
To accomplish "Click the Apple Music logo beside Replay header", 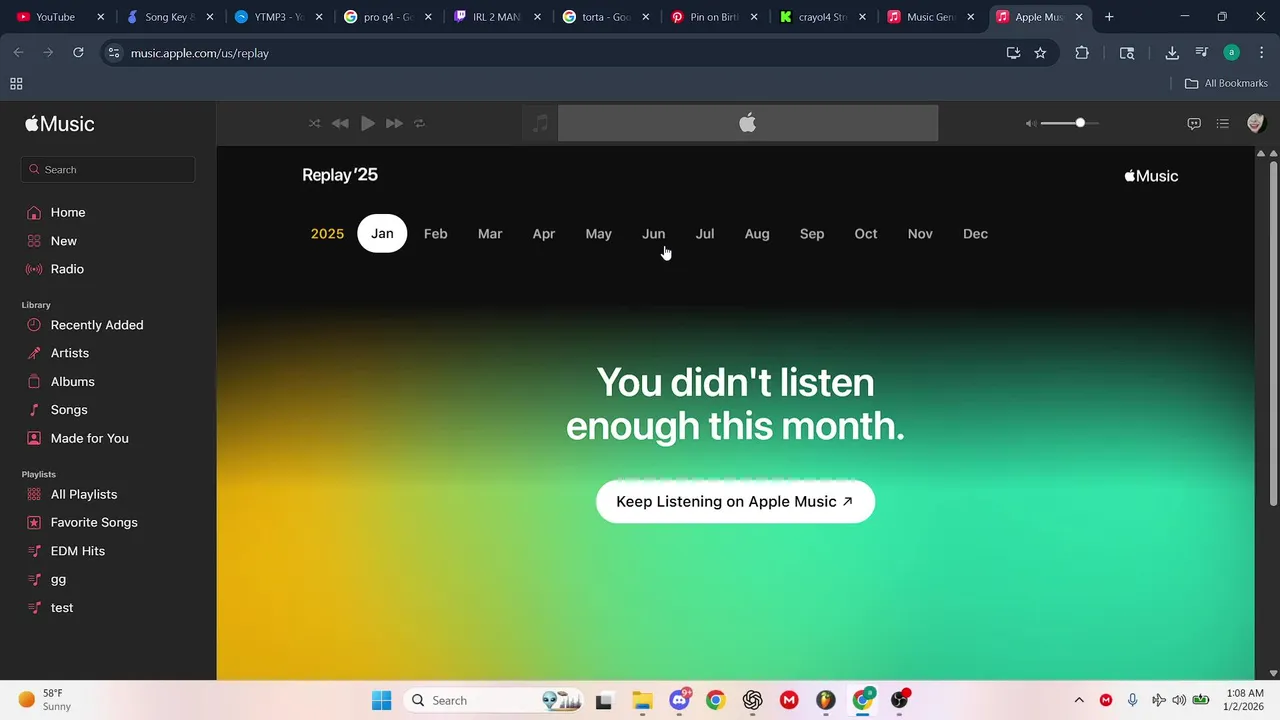I will [1151, 176].
